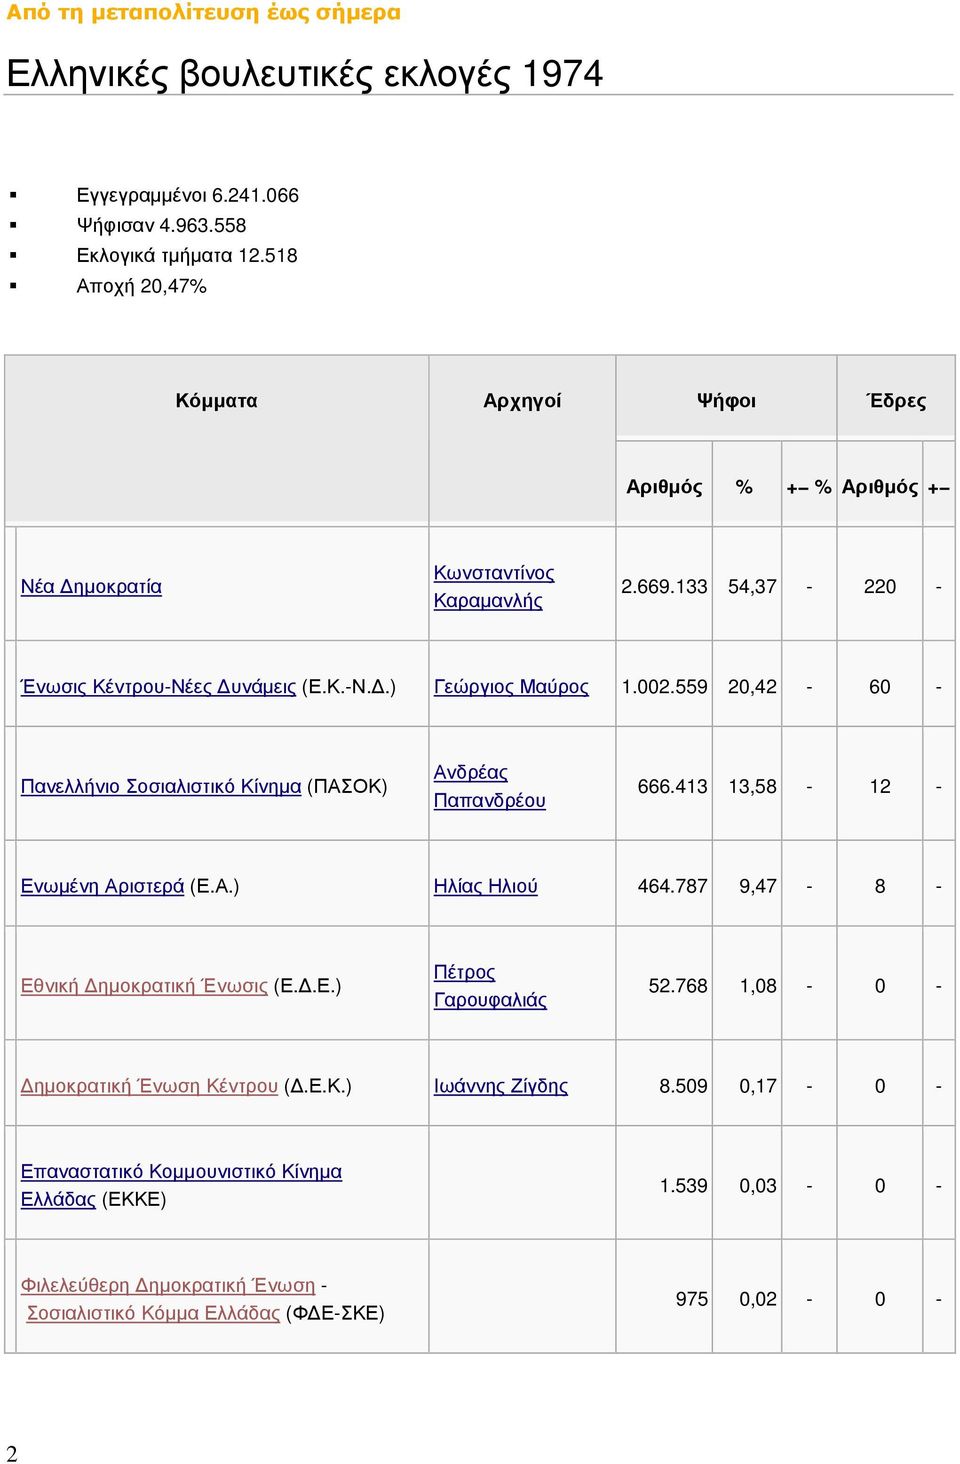The height and width of the screenshot is (1464, 960).
Task: Select the Κόμματα column header
Action: (217, 401)
